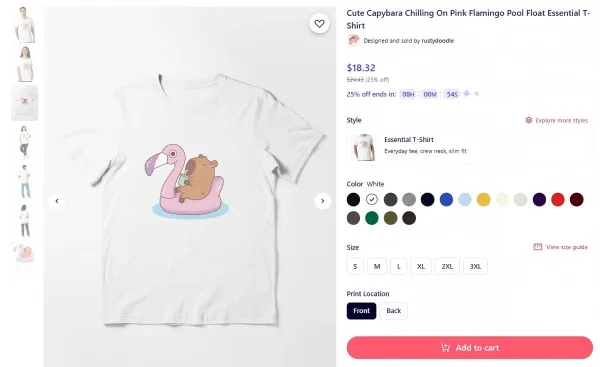600x367 pixels.
Task: Go to the next product image arrow
Action: click(x=323, y=201)
